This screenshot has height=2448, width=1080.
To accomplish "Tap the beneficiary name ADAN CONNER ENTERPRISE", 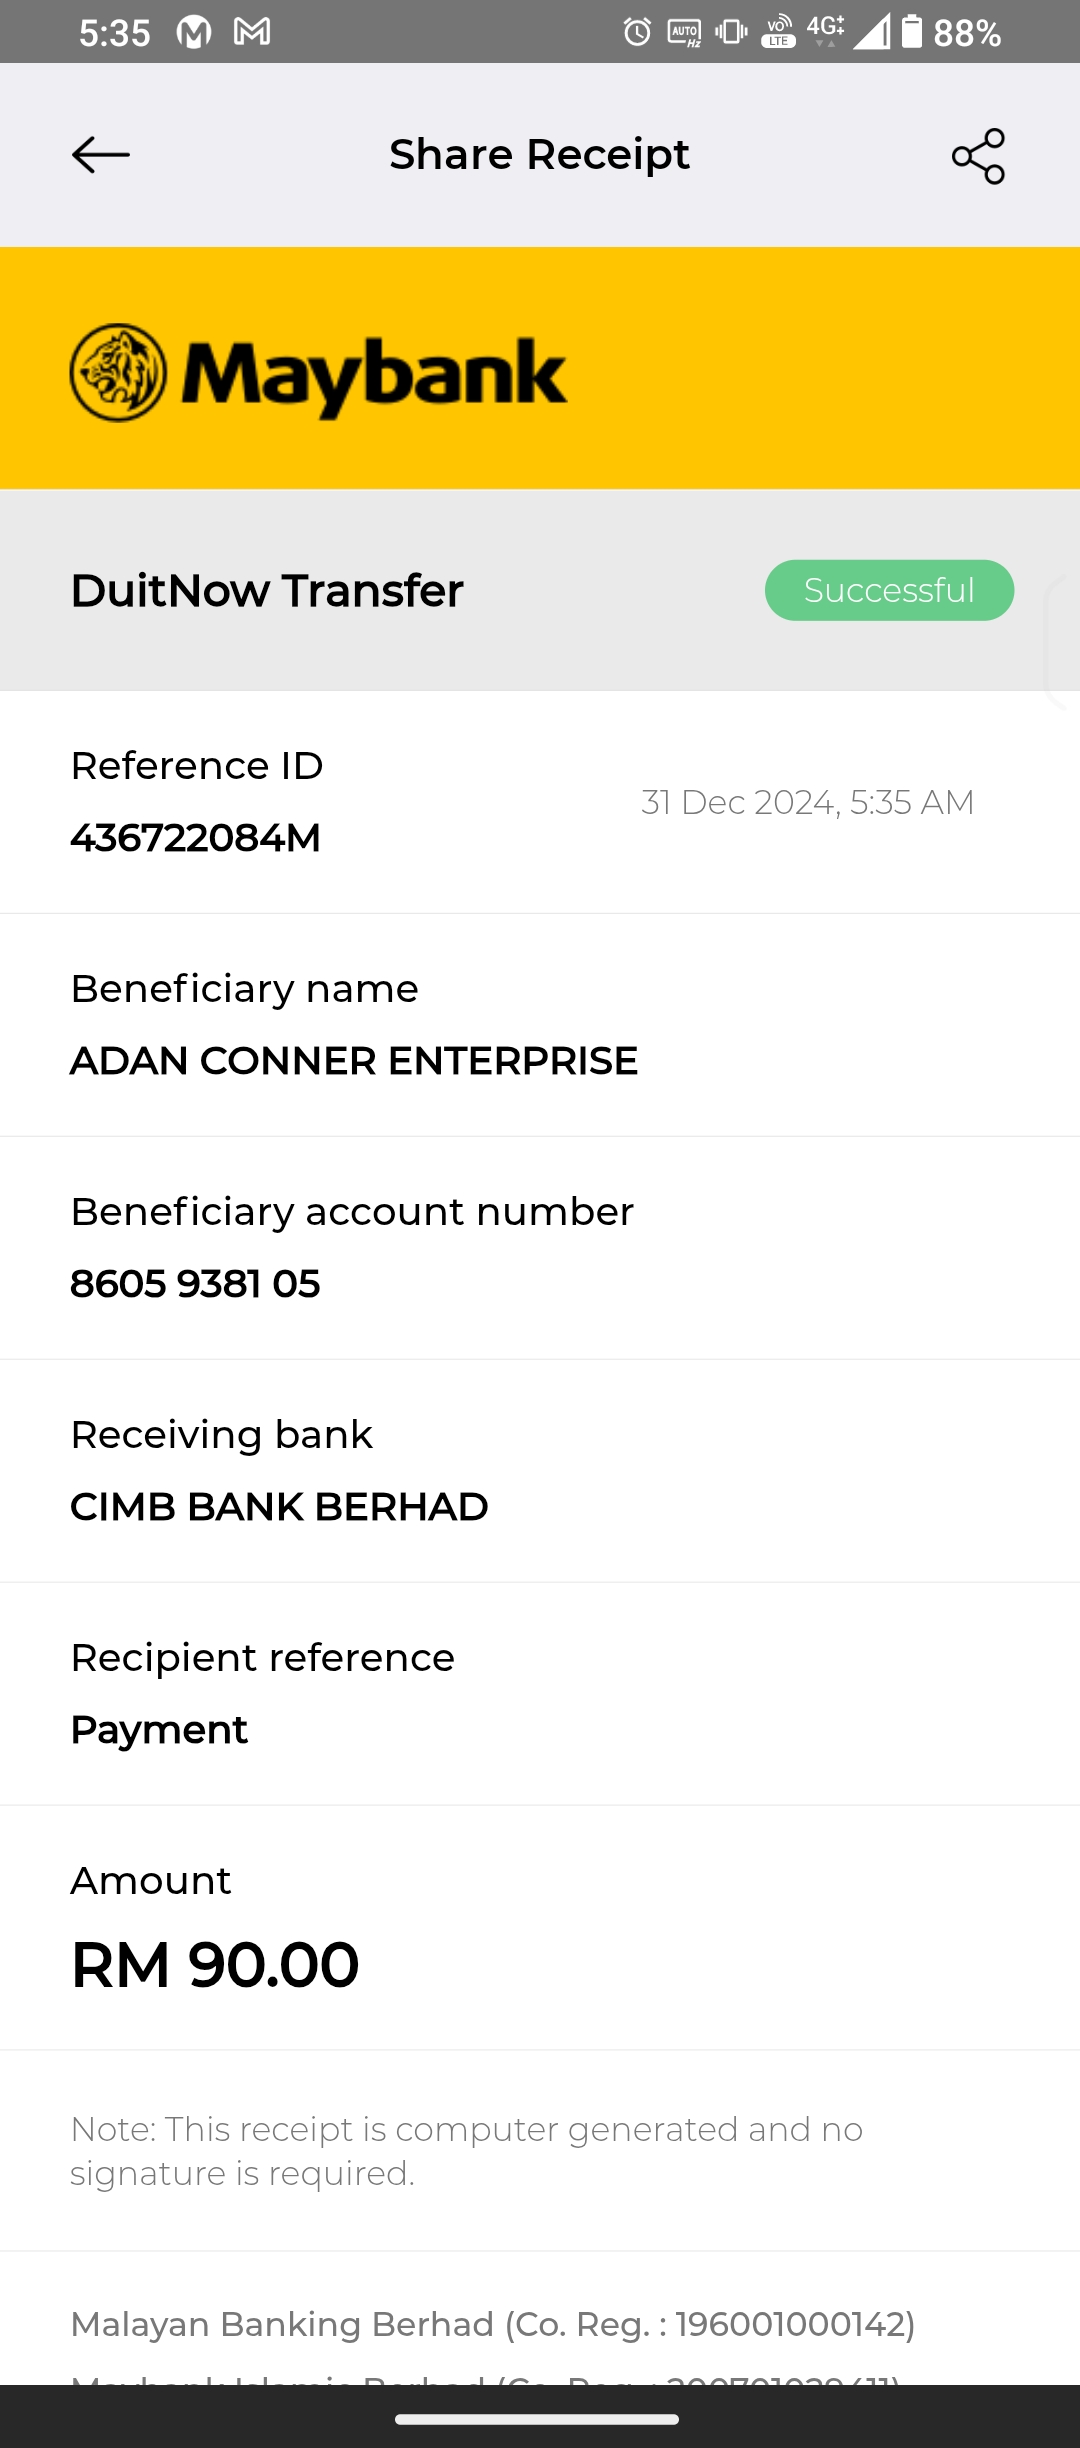I will [x=354, y=1061].
